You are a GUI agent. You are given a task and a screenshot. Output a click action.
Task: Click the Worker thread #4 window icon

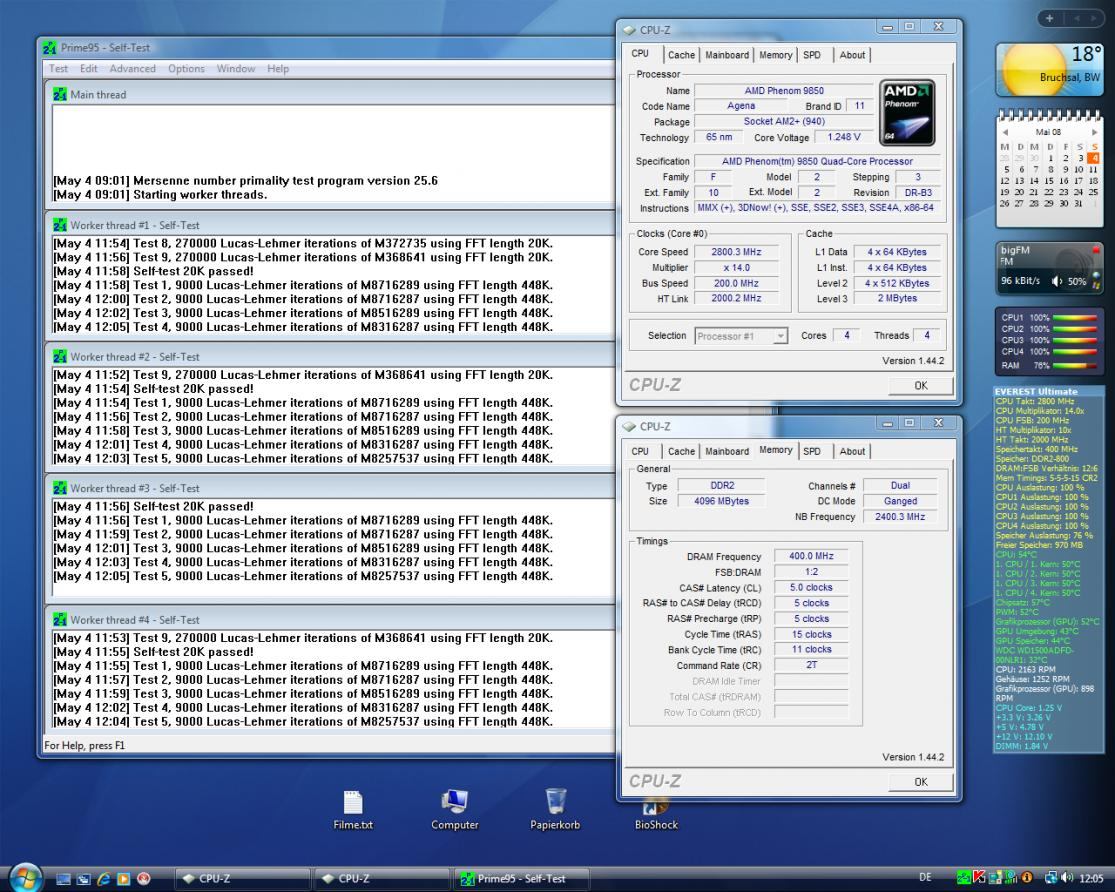(x=60, y=620)
